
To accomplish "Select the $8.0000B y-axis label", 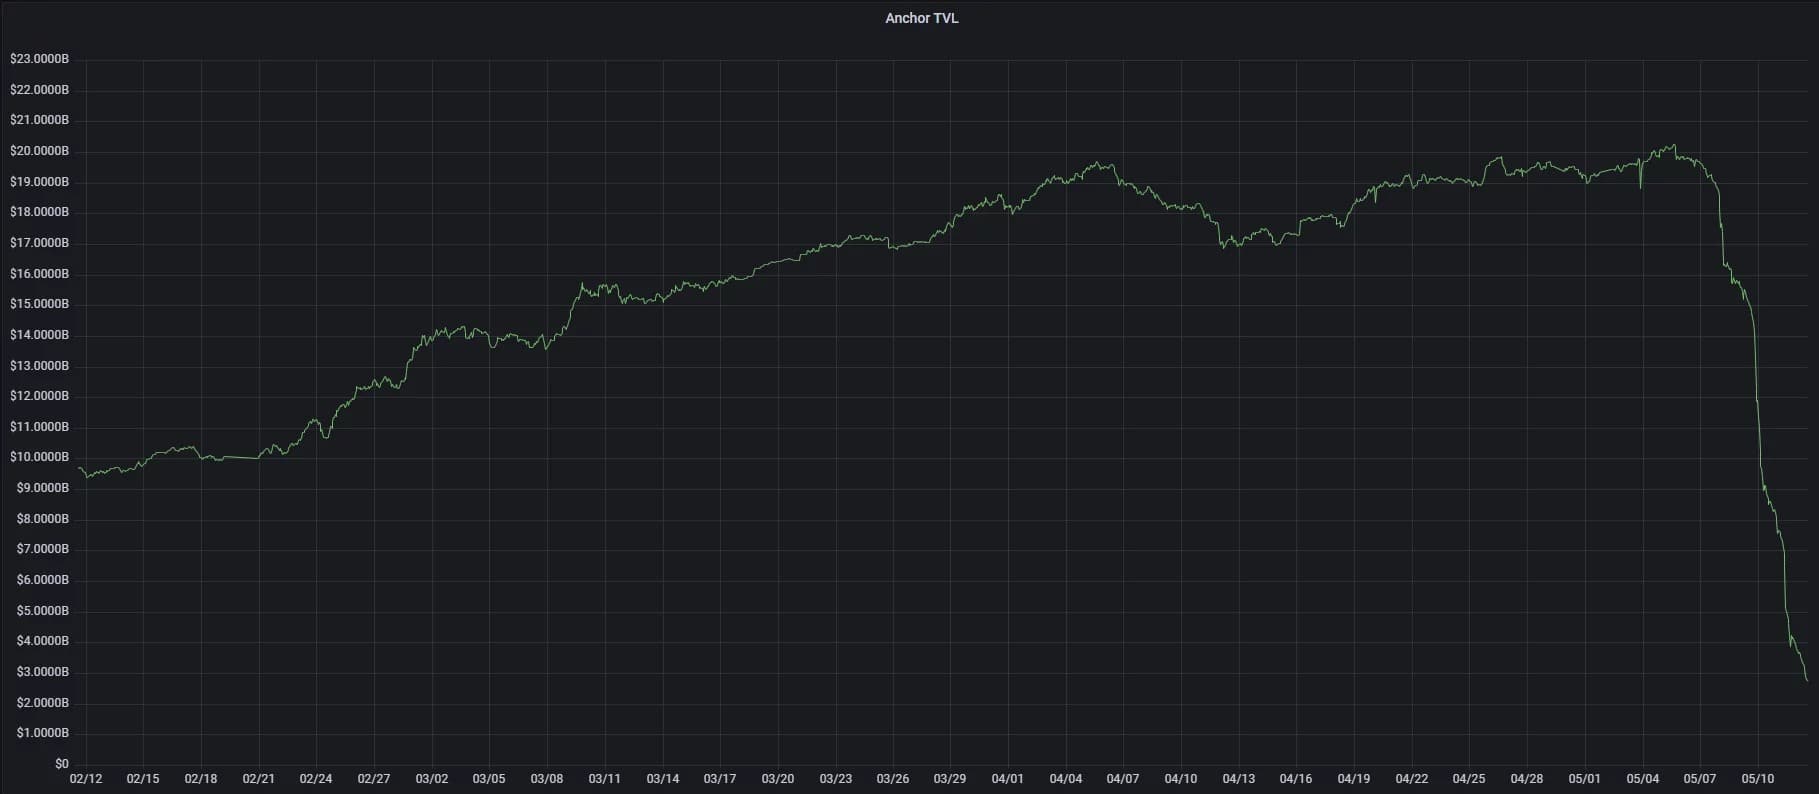I will click(42, 519).
